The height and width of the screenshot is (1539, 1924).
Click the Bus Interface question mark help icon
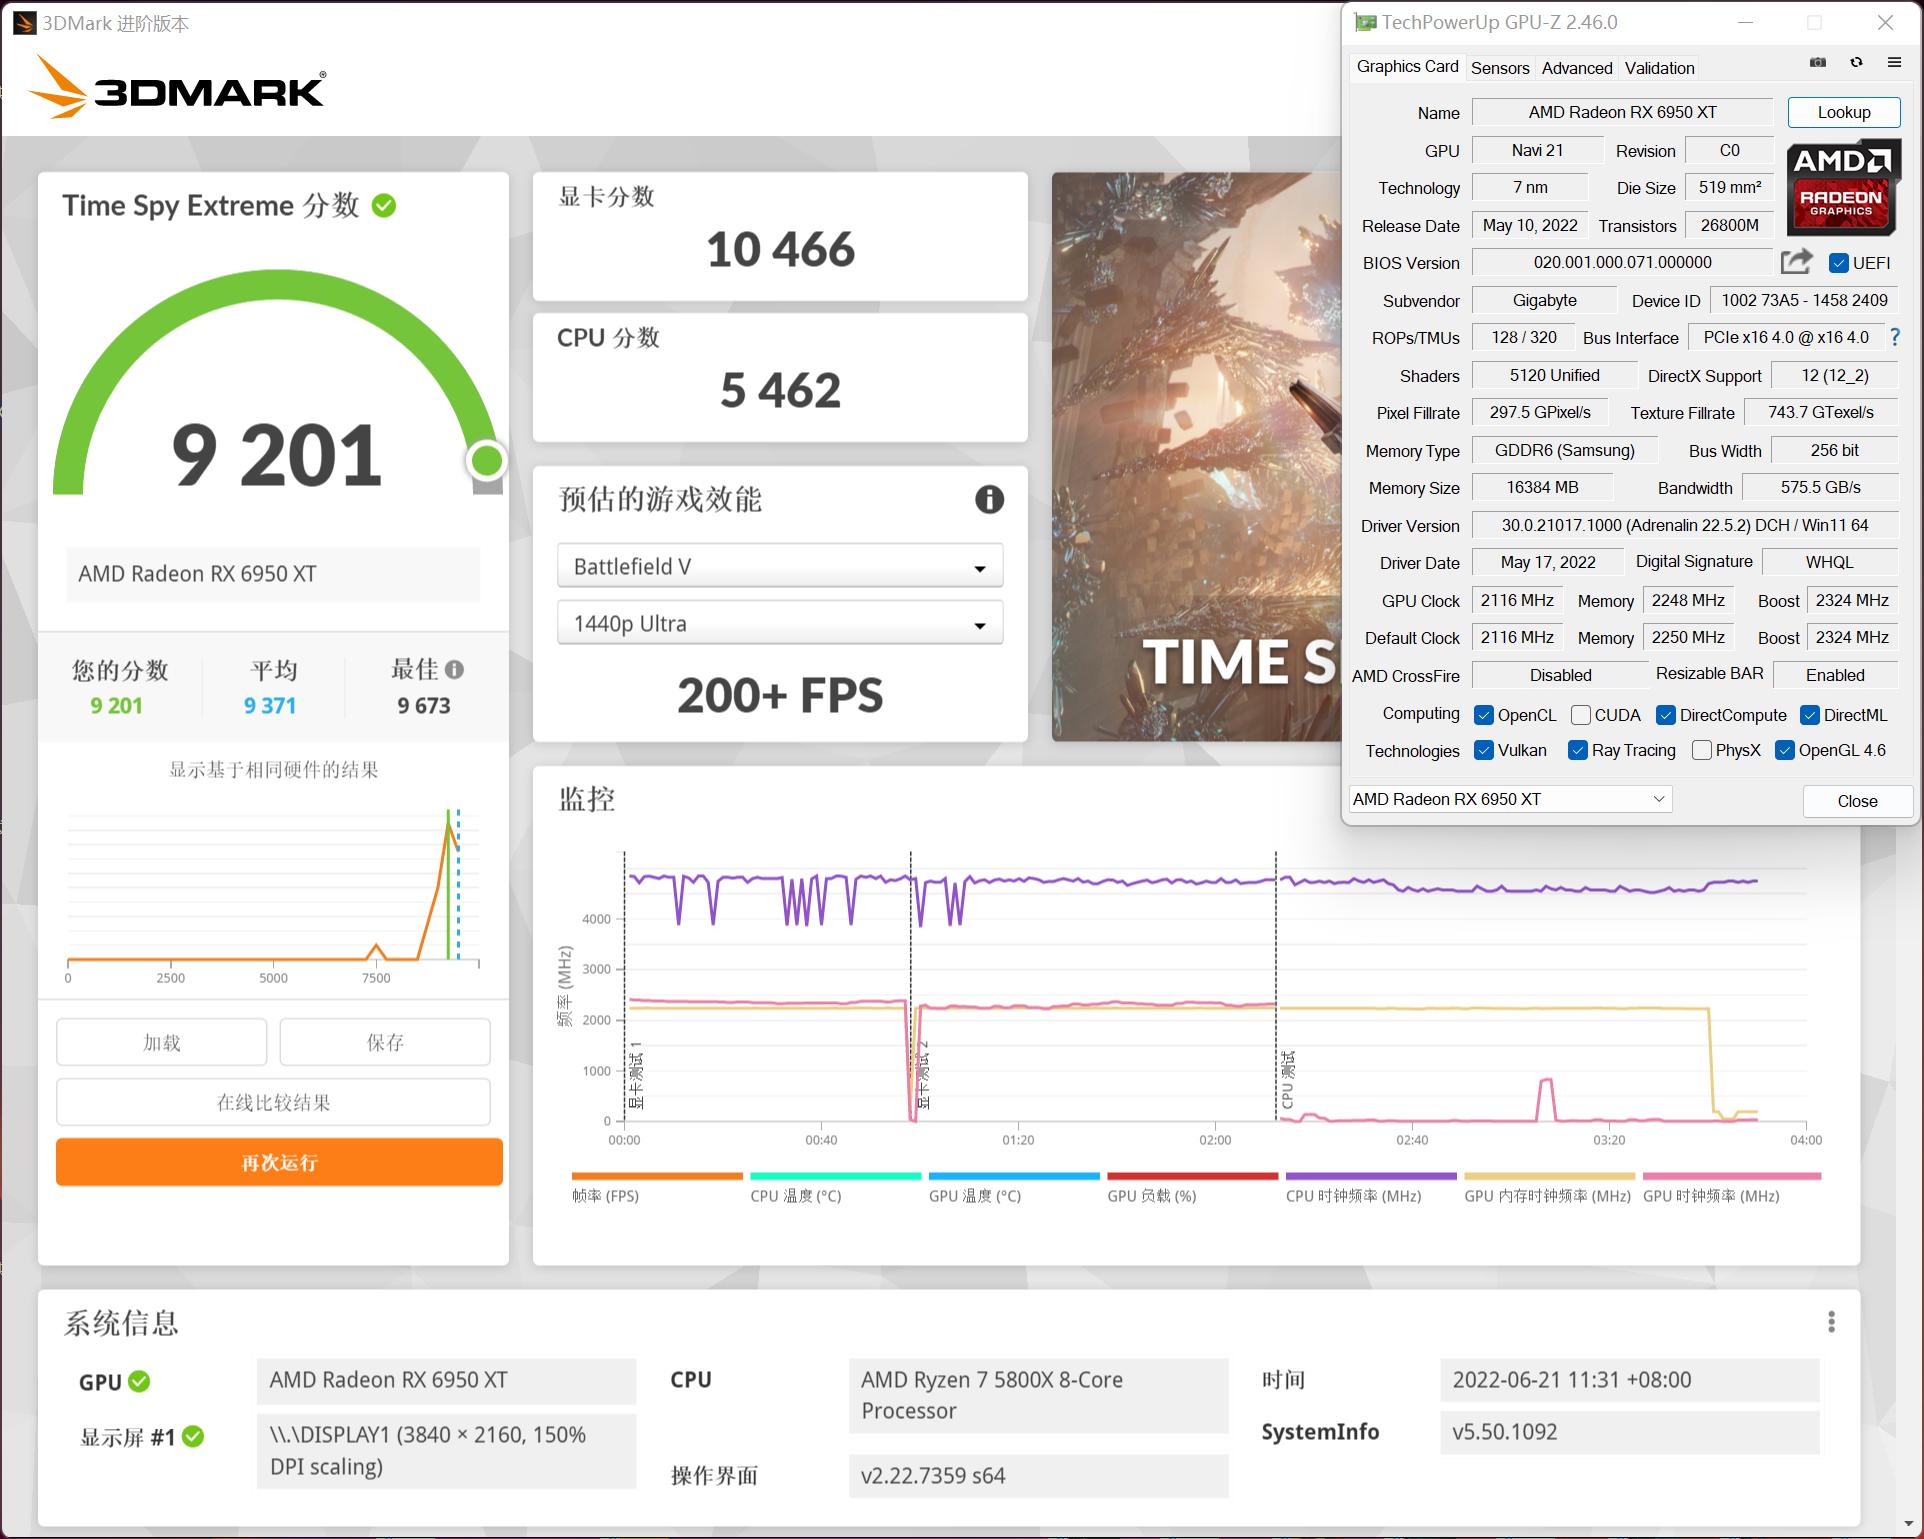click(x=1894, y=338)
